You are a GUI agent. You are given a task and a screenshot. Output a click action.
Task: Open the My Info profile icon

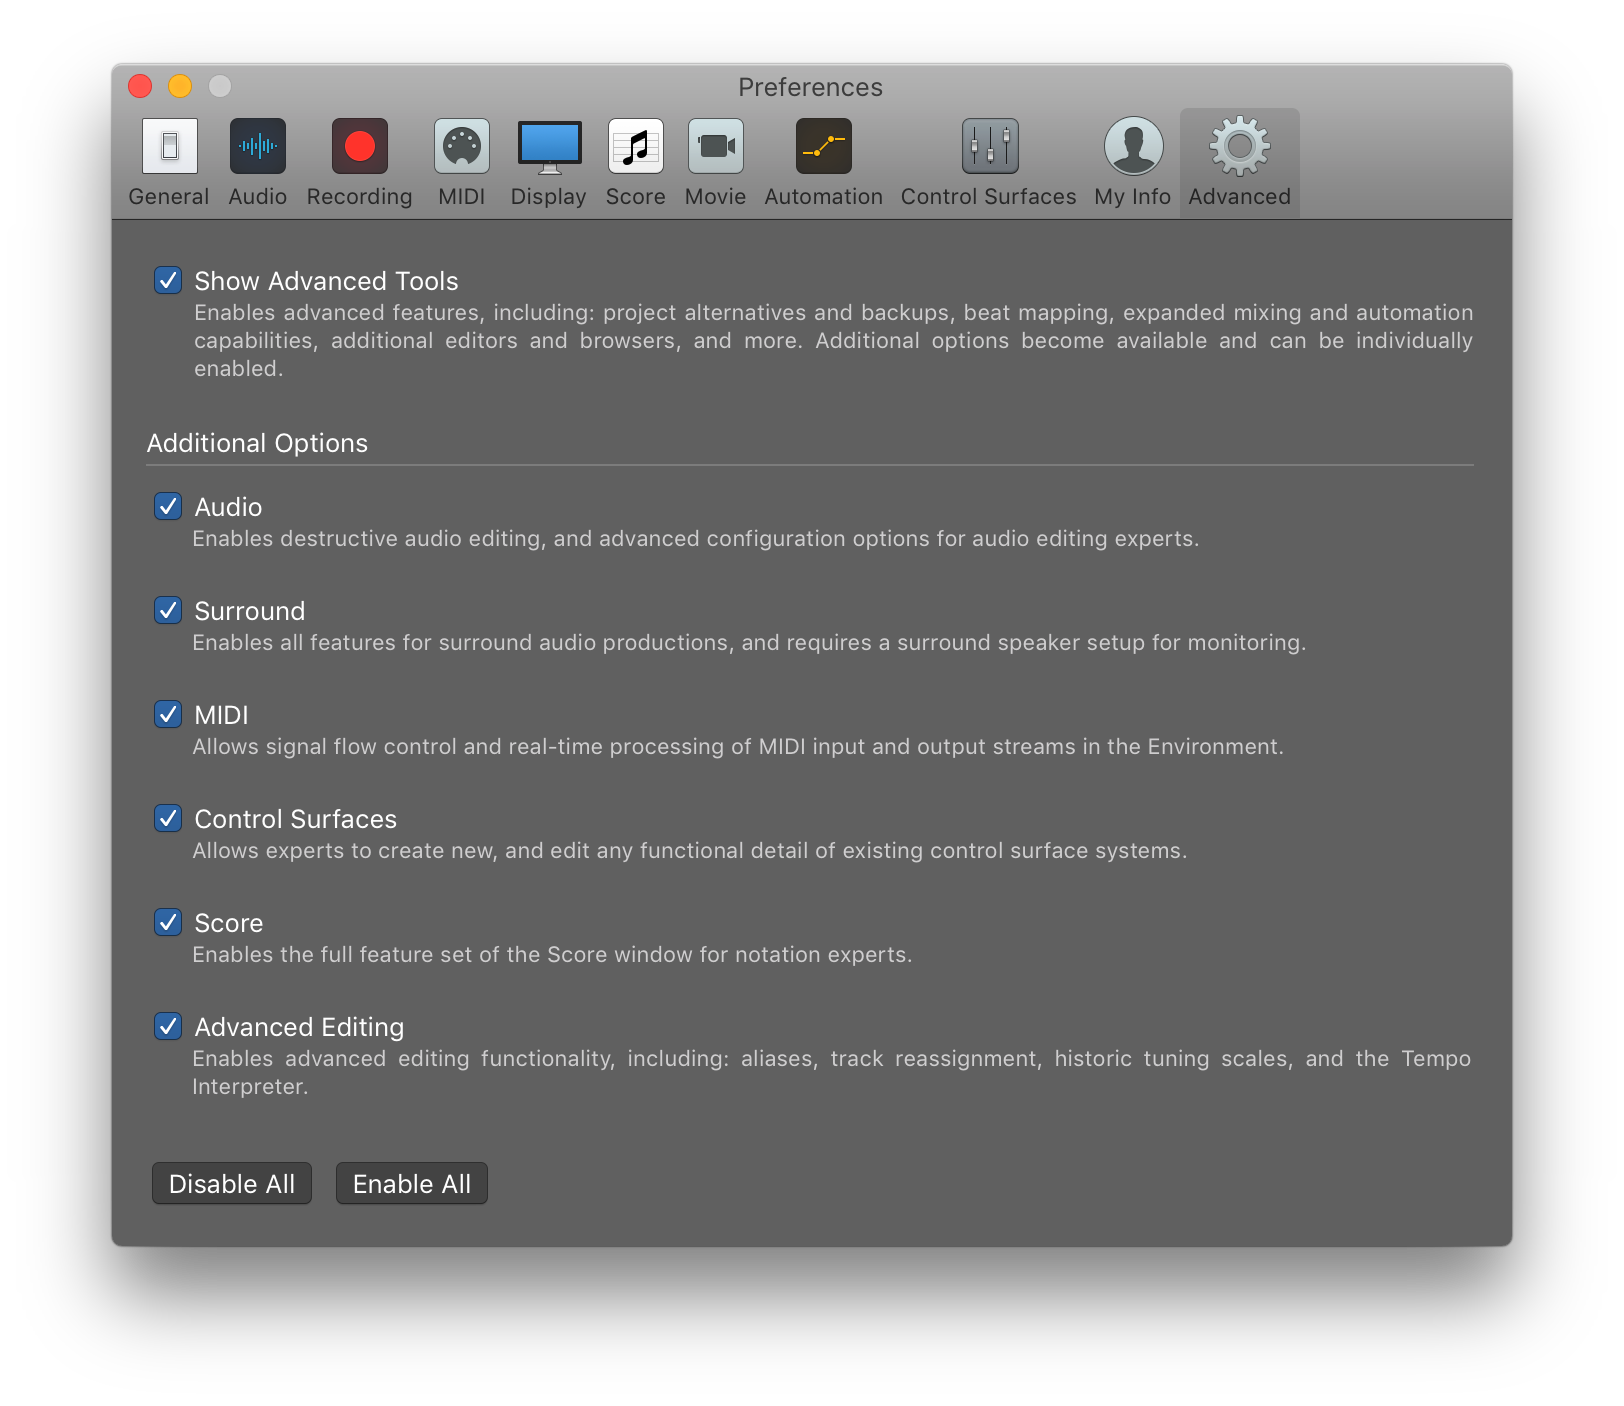[1133, 146]
